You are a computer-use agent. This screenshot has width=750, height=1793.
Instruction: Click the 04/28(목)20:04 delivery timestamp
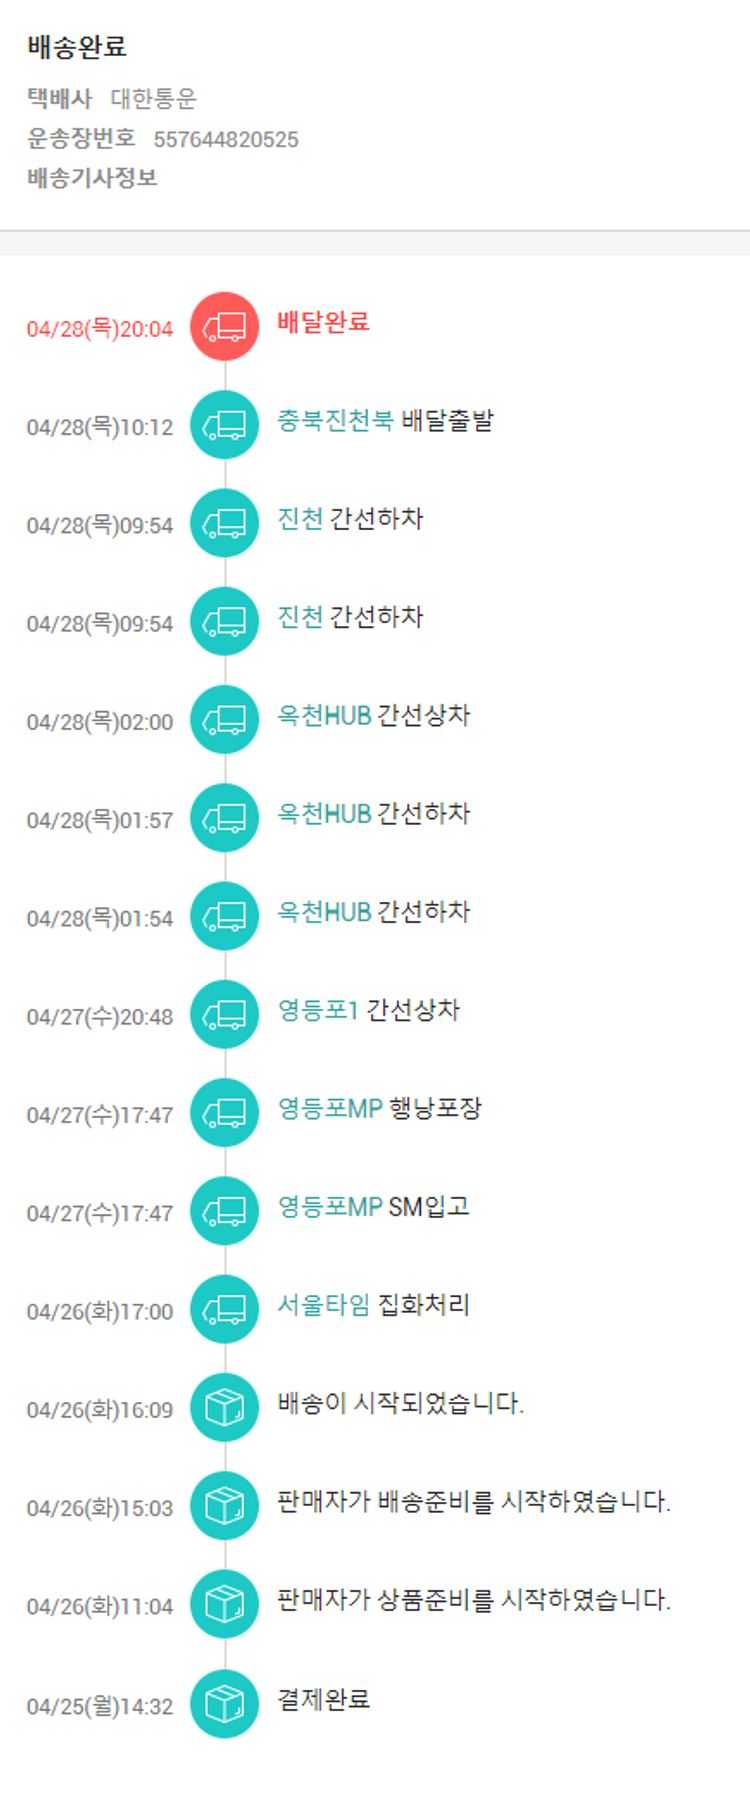click(x=100, y=329)
